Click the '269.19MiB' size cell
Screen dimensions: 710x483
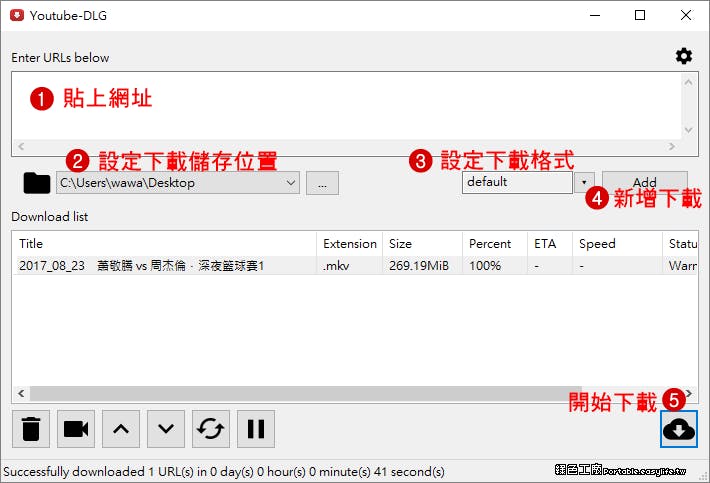click(419, 265)
